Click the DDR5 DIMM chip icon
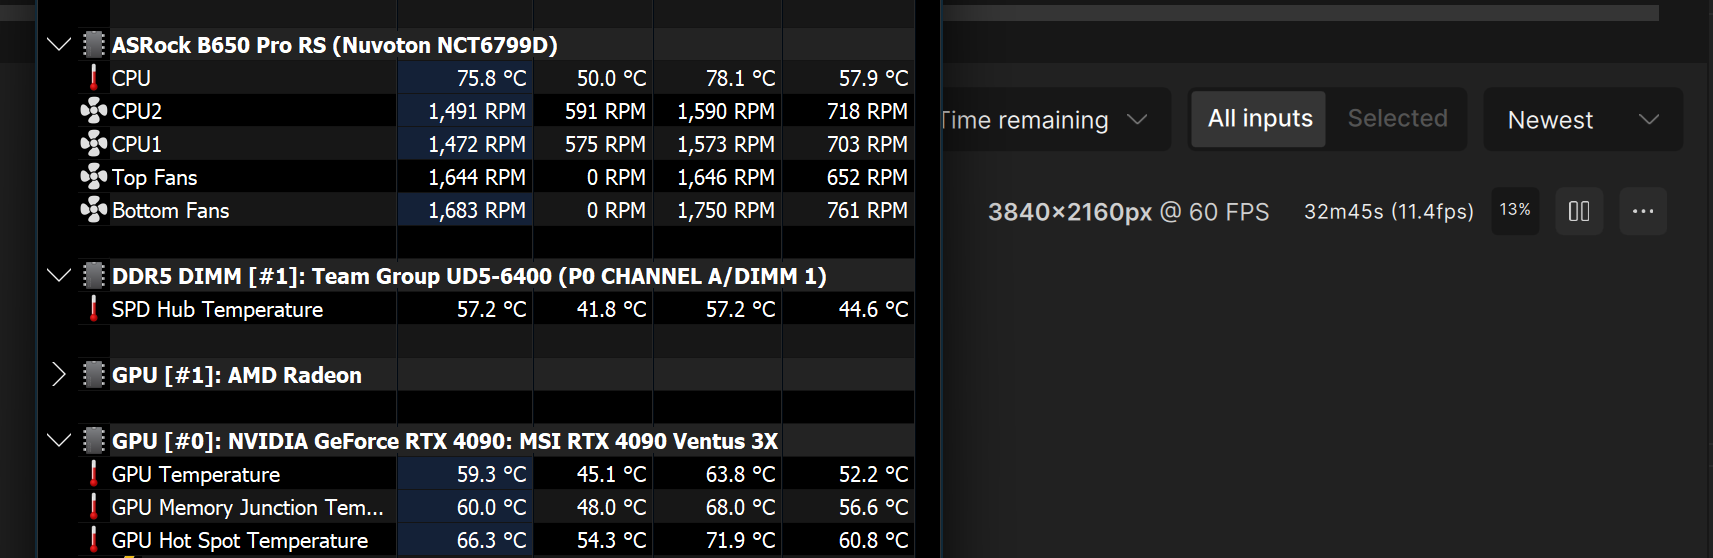This screenshot has height=558, width=1713. tap(94, 276)
